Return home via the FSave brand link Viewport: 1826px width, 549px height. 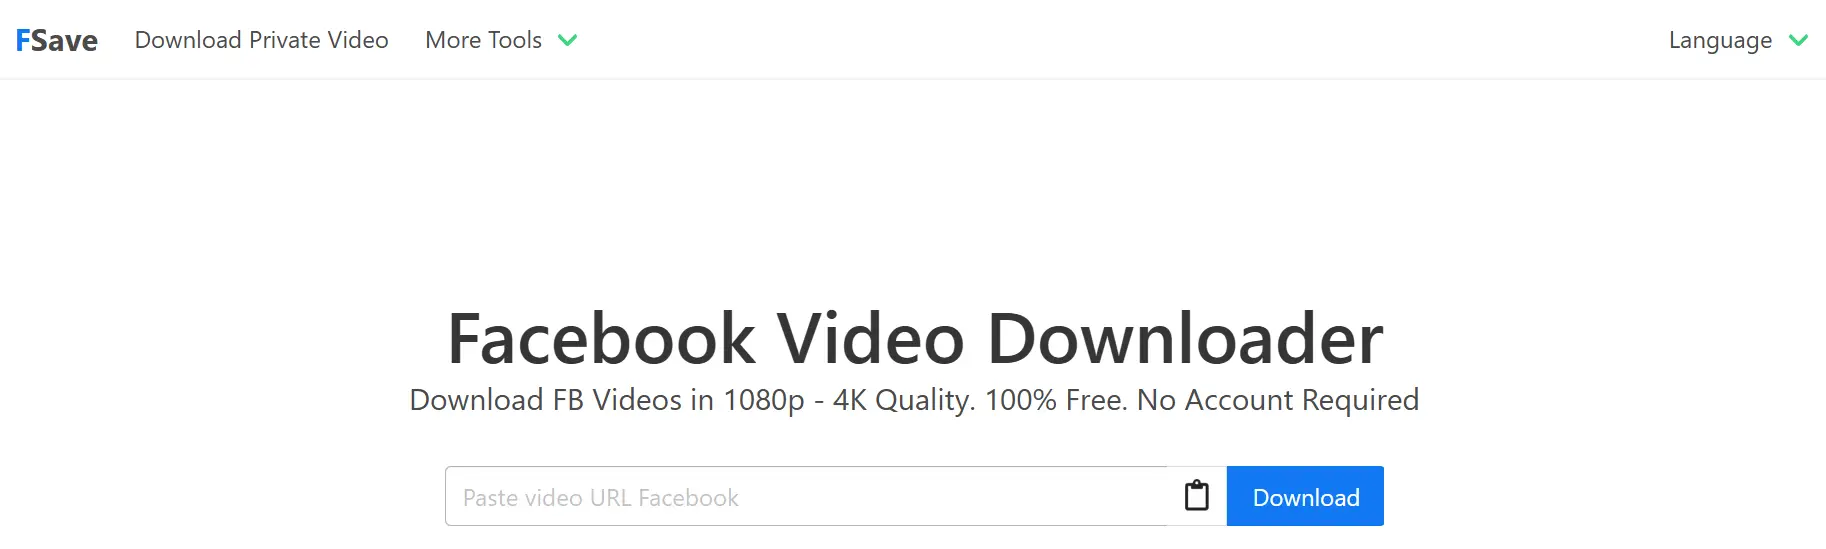point(57,40)
